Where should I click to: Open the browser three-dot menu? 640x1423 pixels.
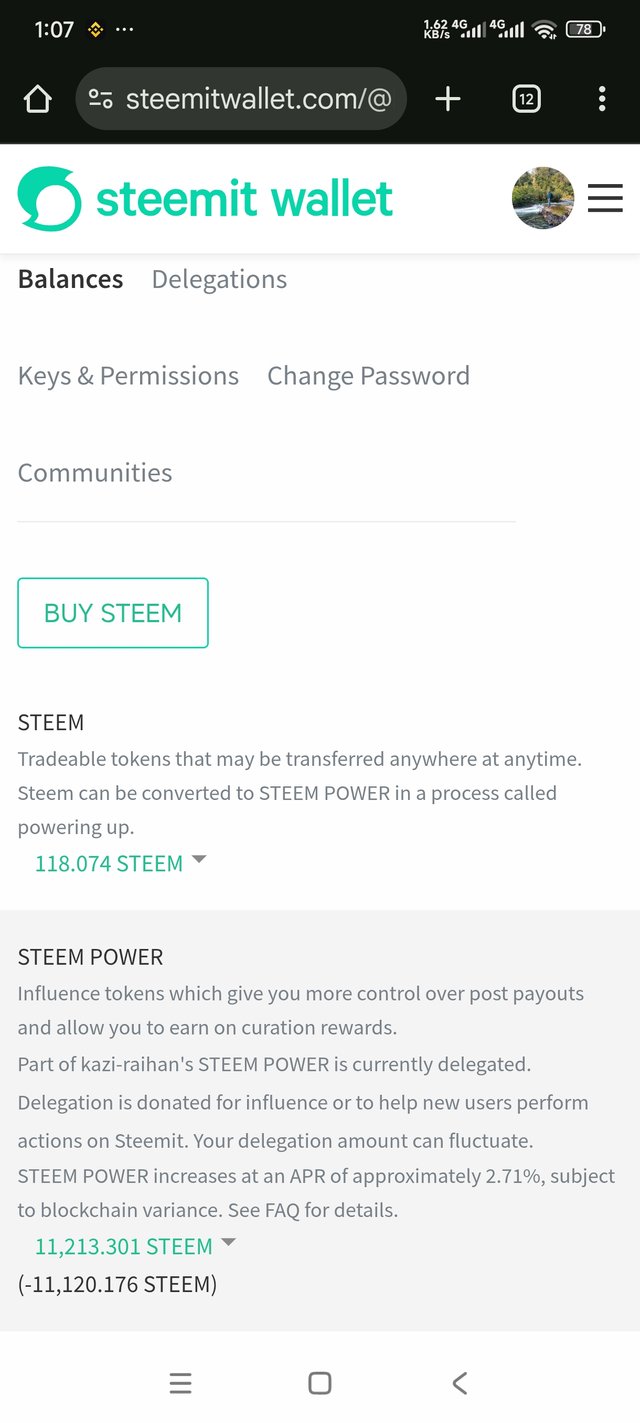[x=601, y=99]
